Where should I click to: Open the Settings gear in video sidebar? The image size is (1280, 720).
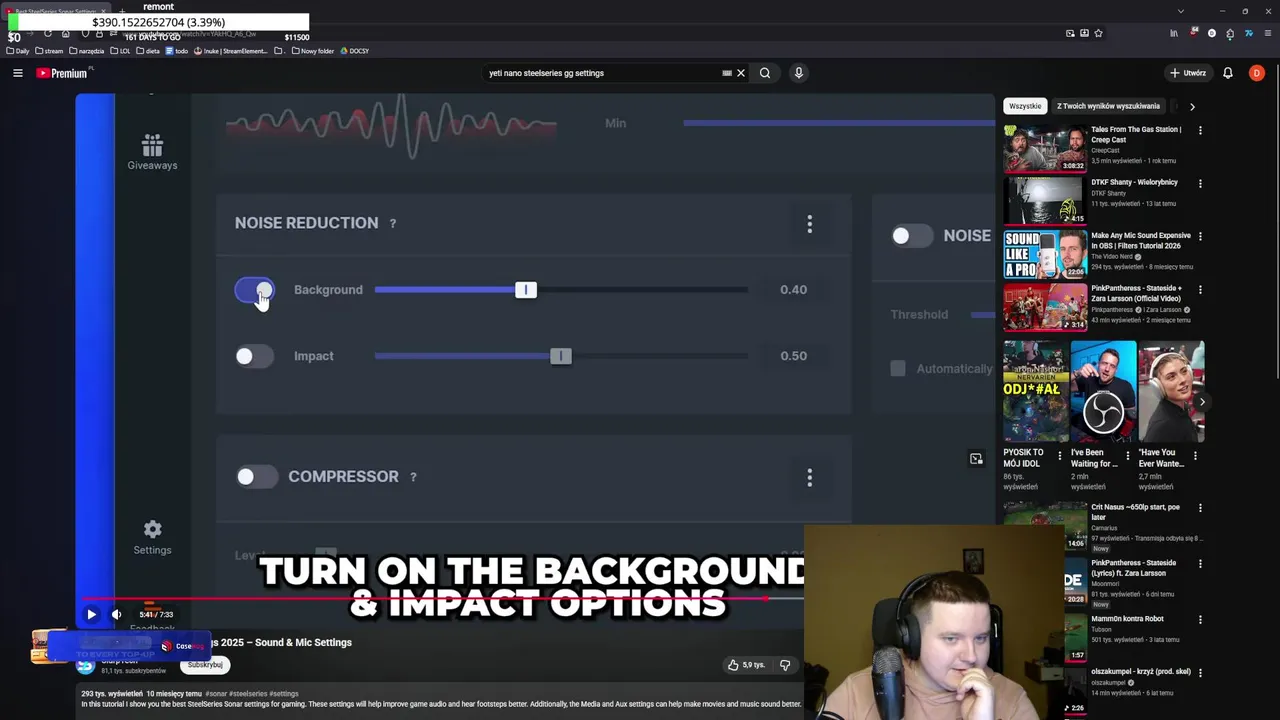[x=152, y=537]
